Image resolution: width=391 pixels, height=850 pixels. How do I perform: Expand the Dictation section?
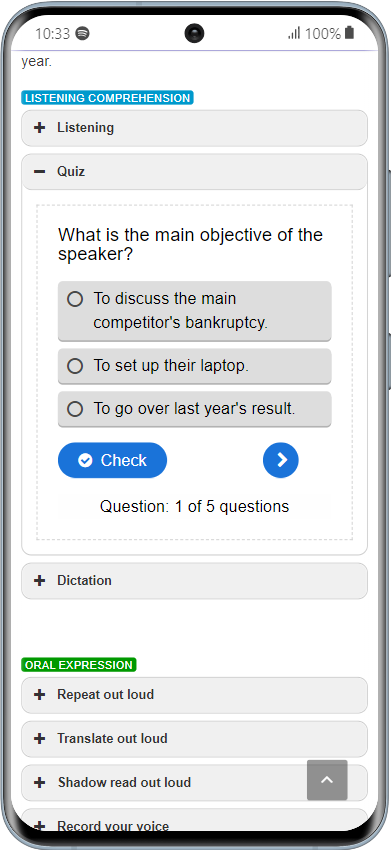194,581
